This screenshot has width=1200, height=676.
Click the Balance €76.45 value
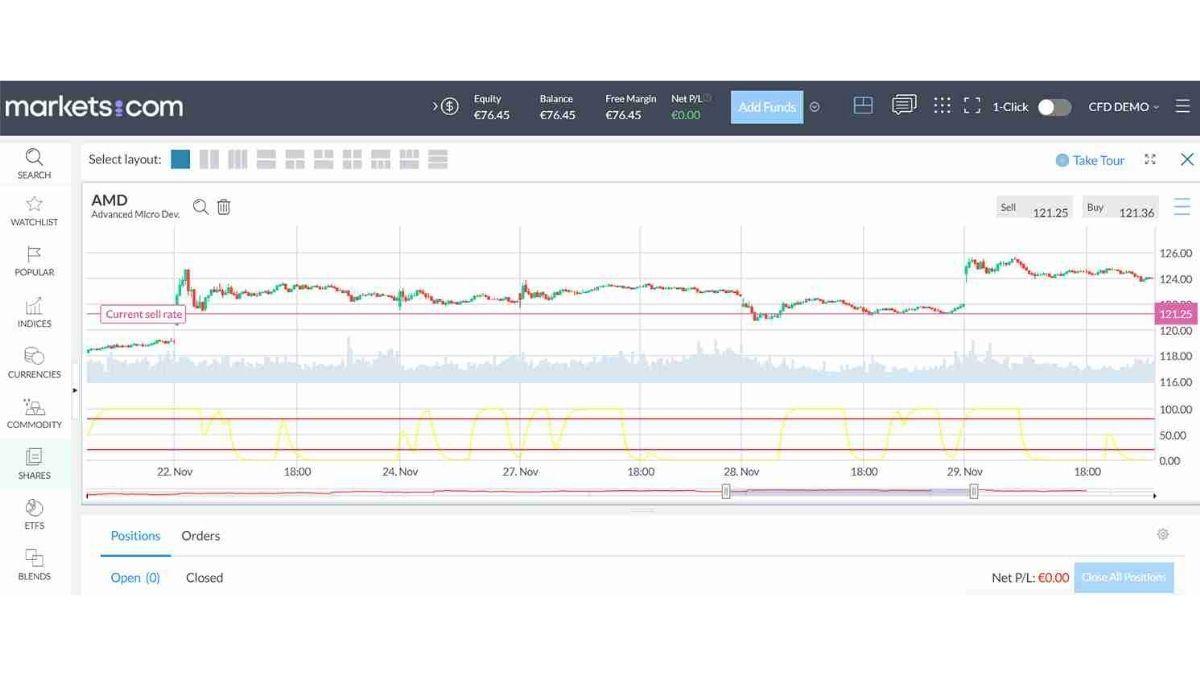[x=557, y=115]
